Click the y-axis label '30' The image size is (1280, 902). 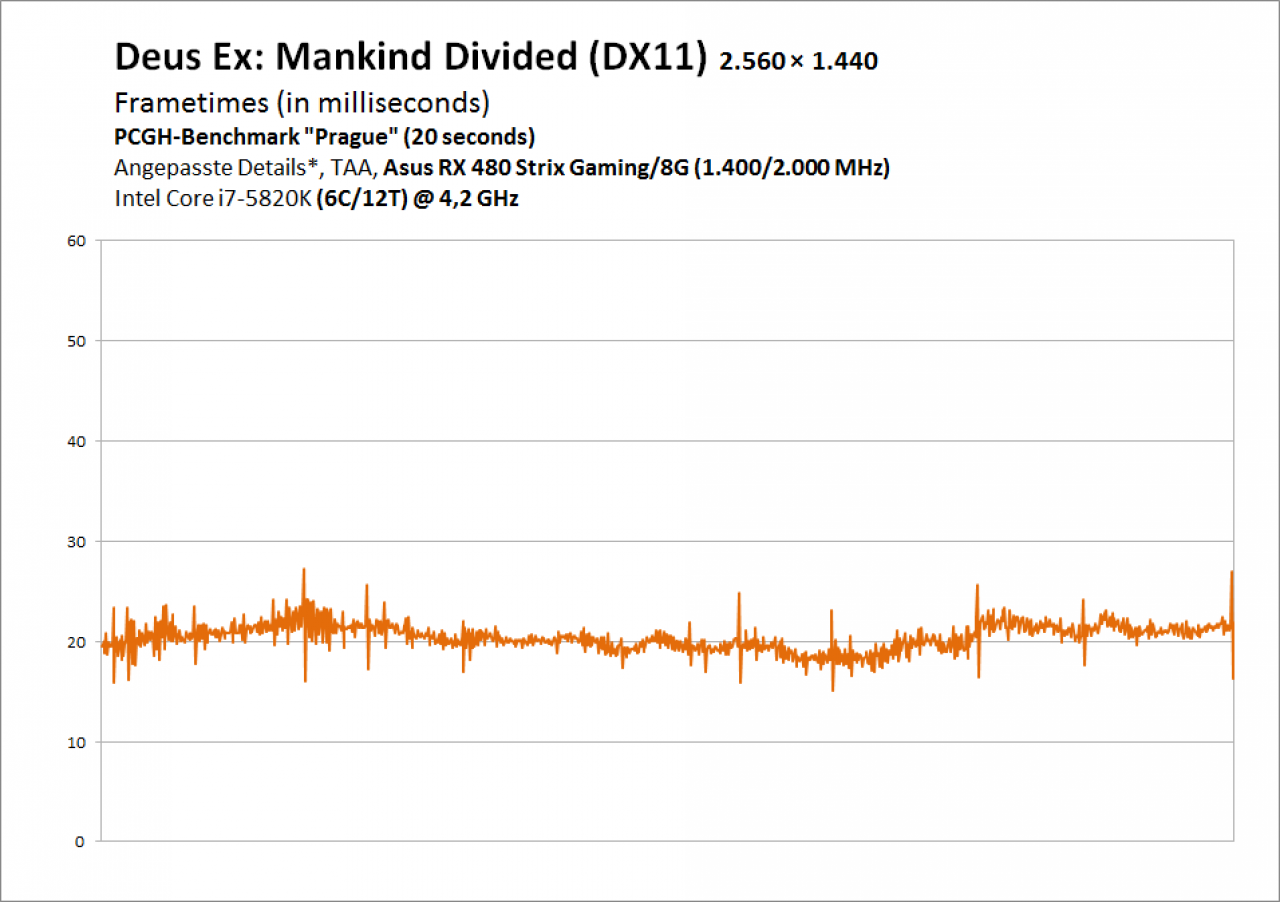coord(77,541)
